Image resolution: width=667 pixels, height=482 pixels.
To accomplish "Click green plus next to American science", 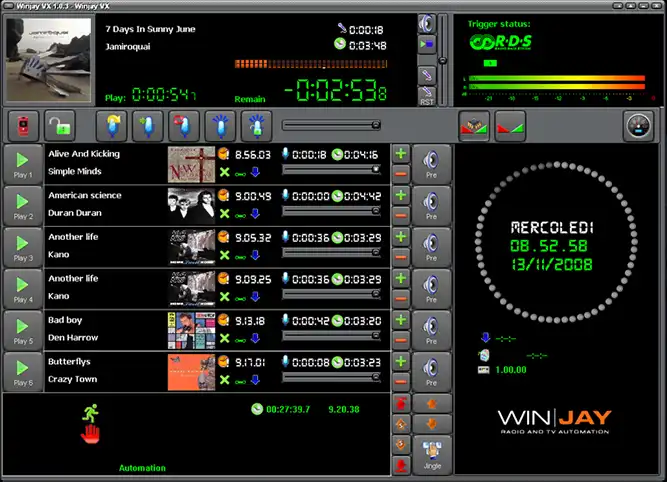I will pyautogui.click(x=401, y=196).
